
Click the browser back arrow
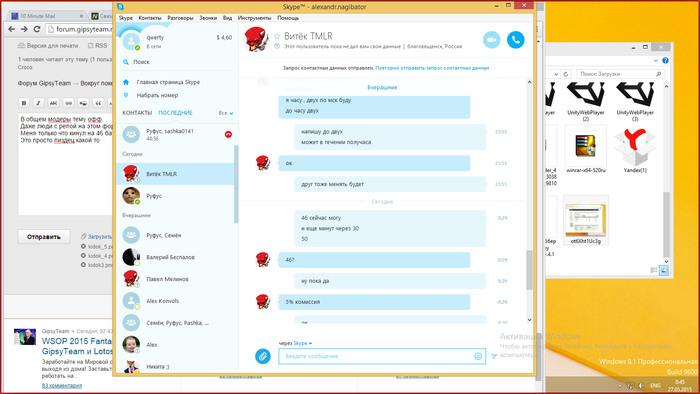(x=12, y=29)
